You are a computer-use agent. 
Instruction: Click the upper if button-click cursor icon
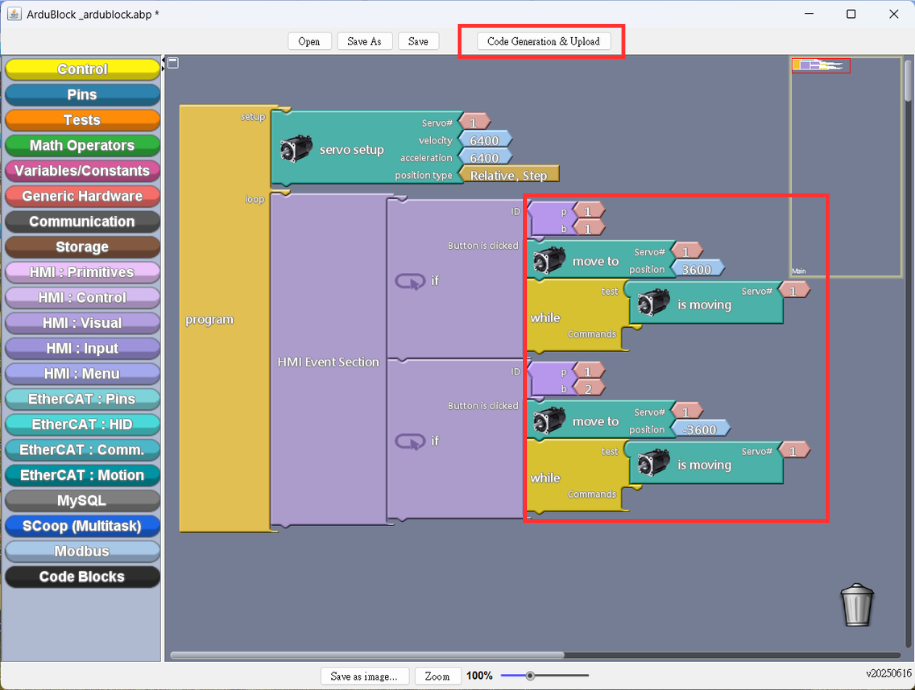(x=410, y=281)
